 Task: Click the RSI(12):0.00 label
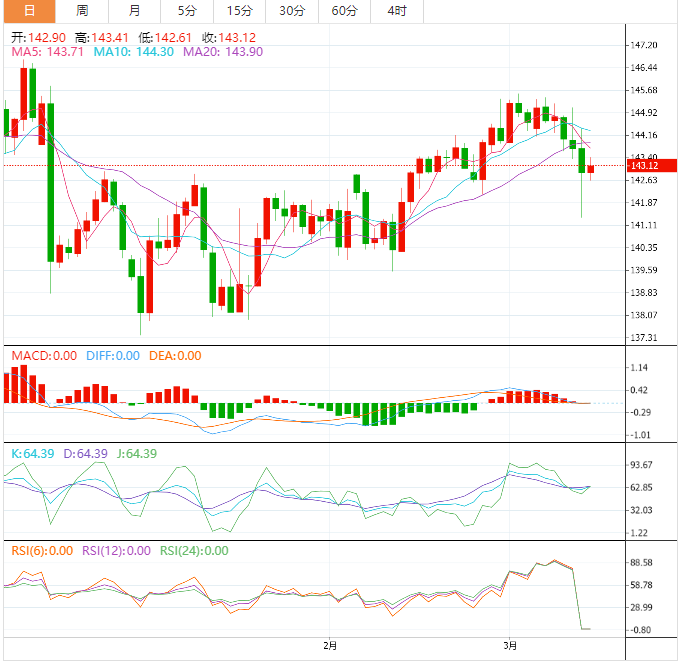(116, 551)
